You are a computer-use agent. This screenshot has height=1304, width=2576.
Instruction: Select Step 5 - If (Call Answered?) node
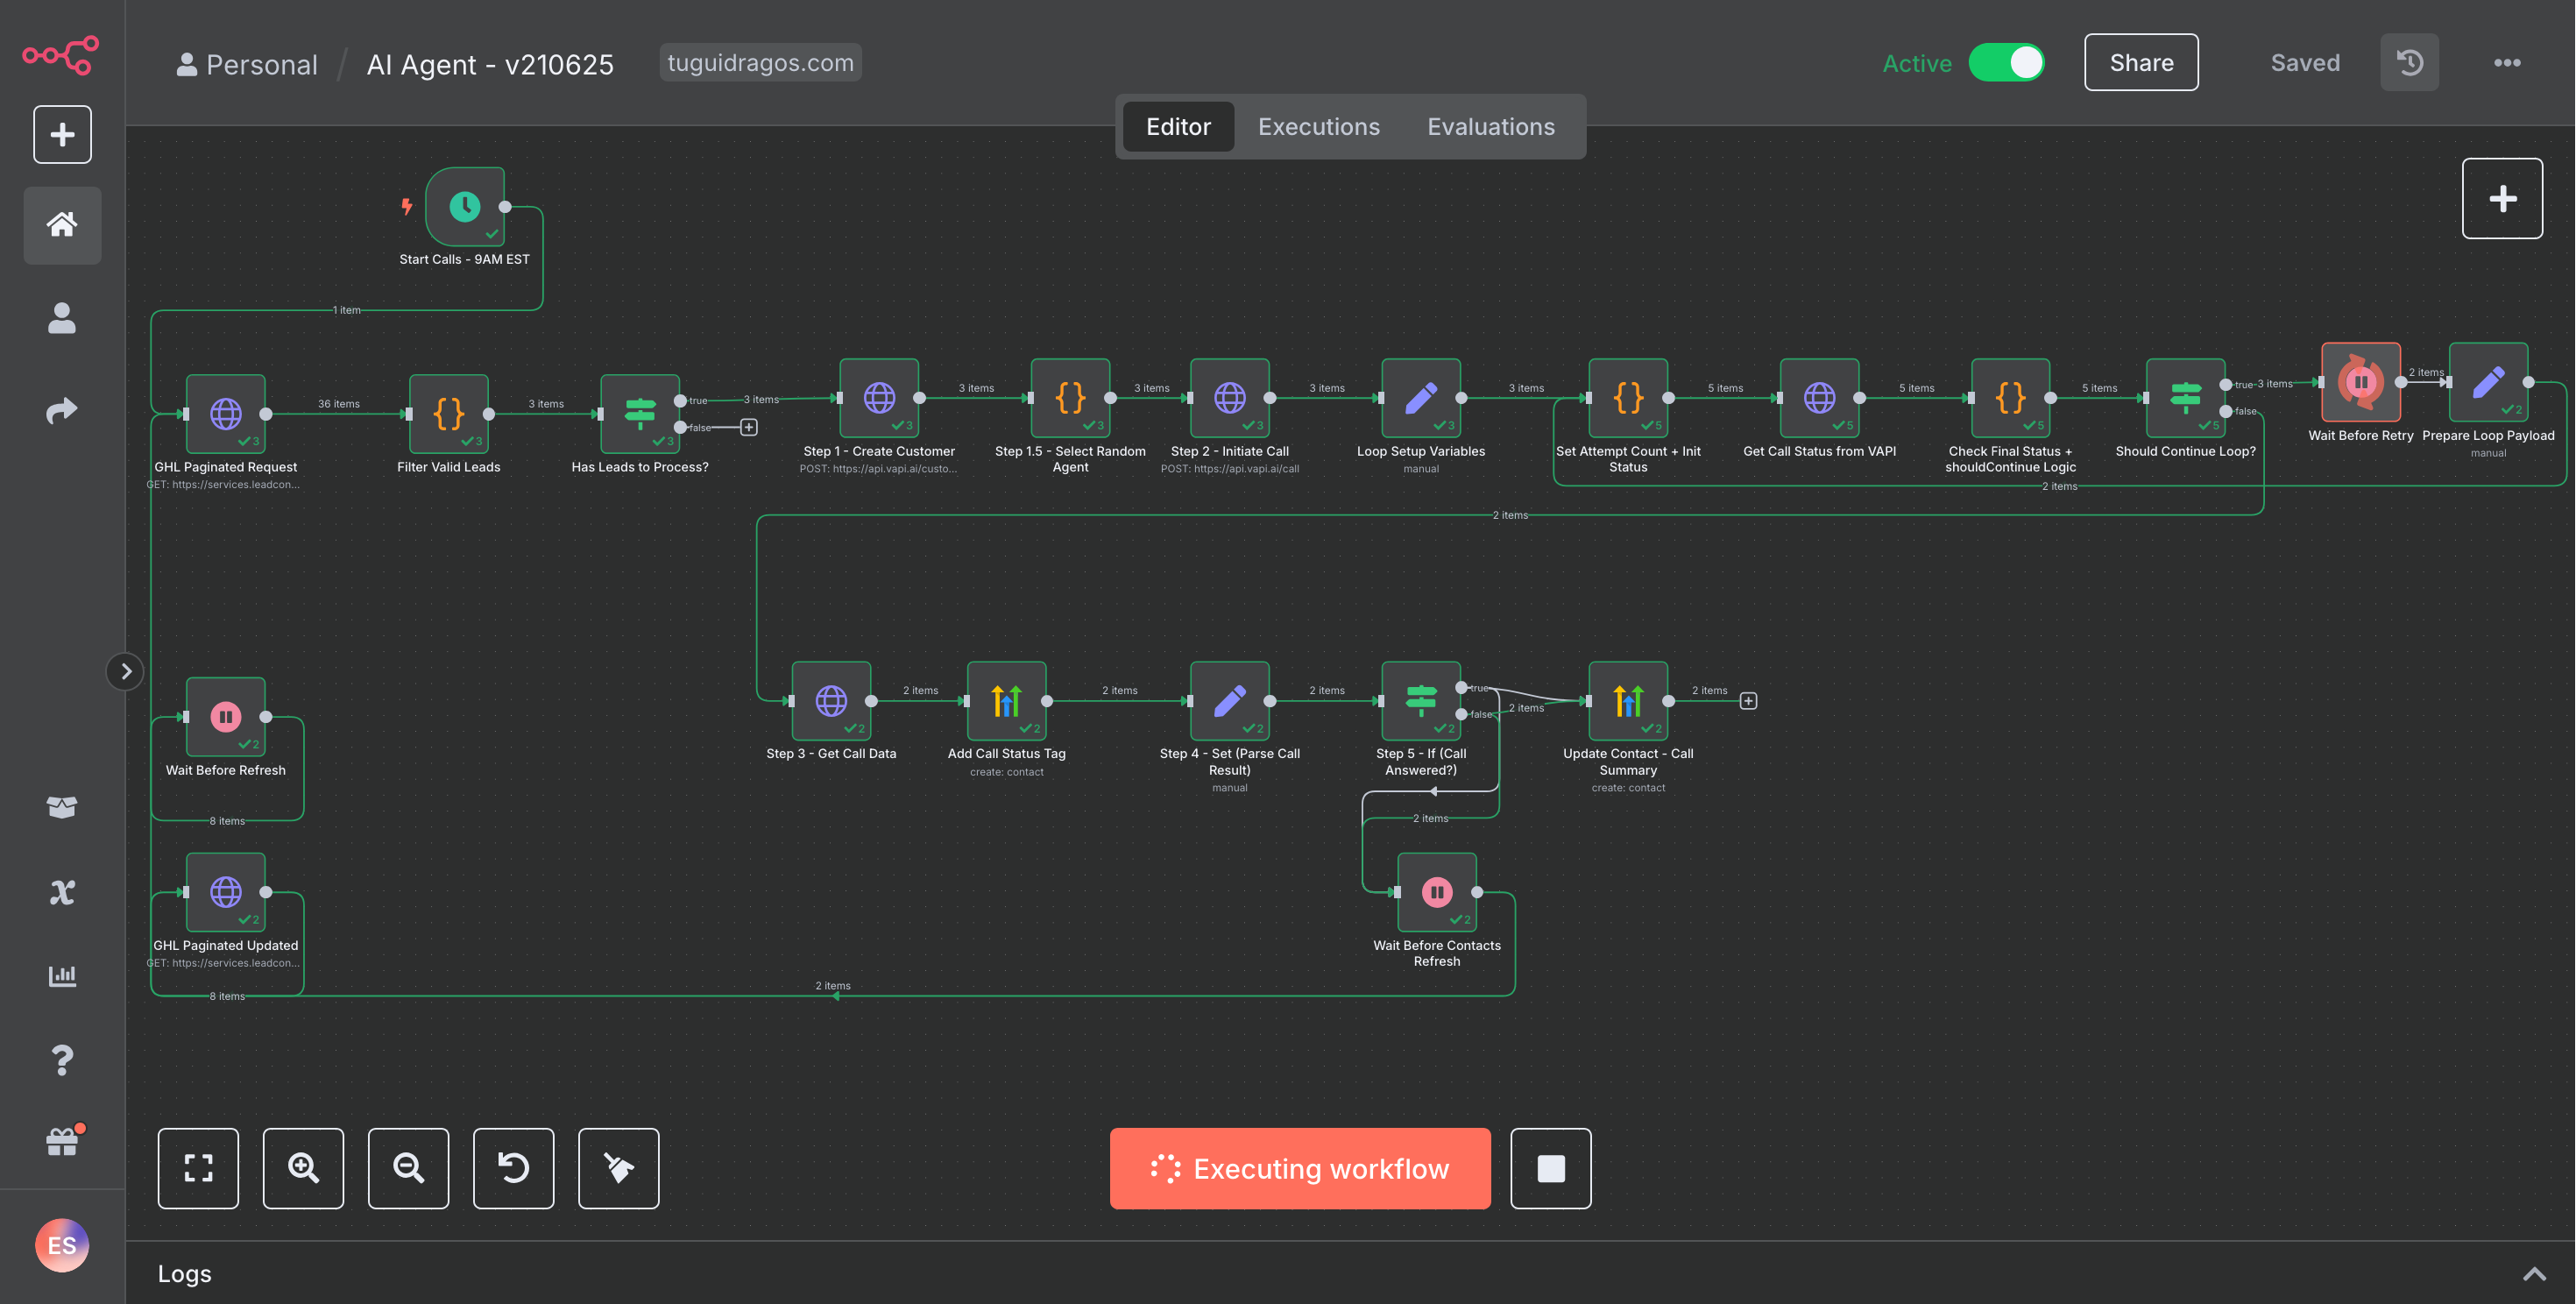click(x=1421, y=700)
